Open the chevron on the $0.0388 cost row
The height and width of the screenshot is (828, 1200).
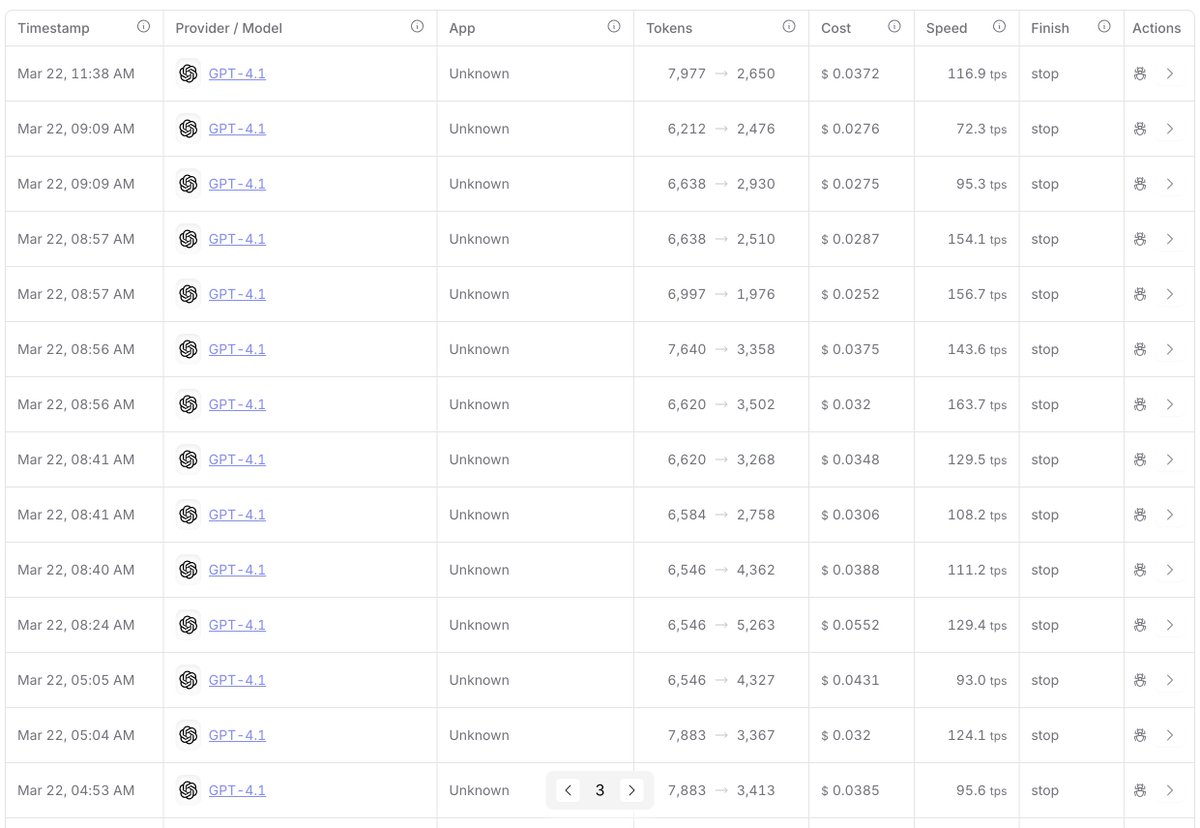[1170, 569]
